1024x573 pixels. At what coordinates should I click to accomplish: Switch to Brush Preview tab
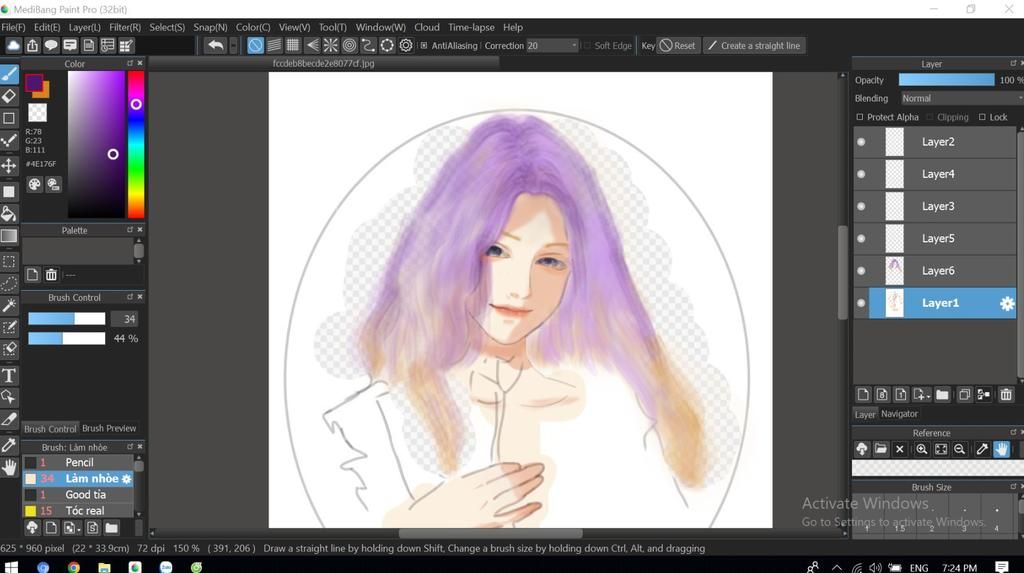[x=109, y=428]
